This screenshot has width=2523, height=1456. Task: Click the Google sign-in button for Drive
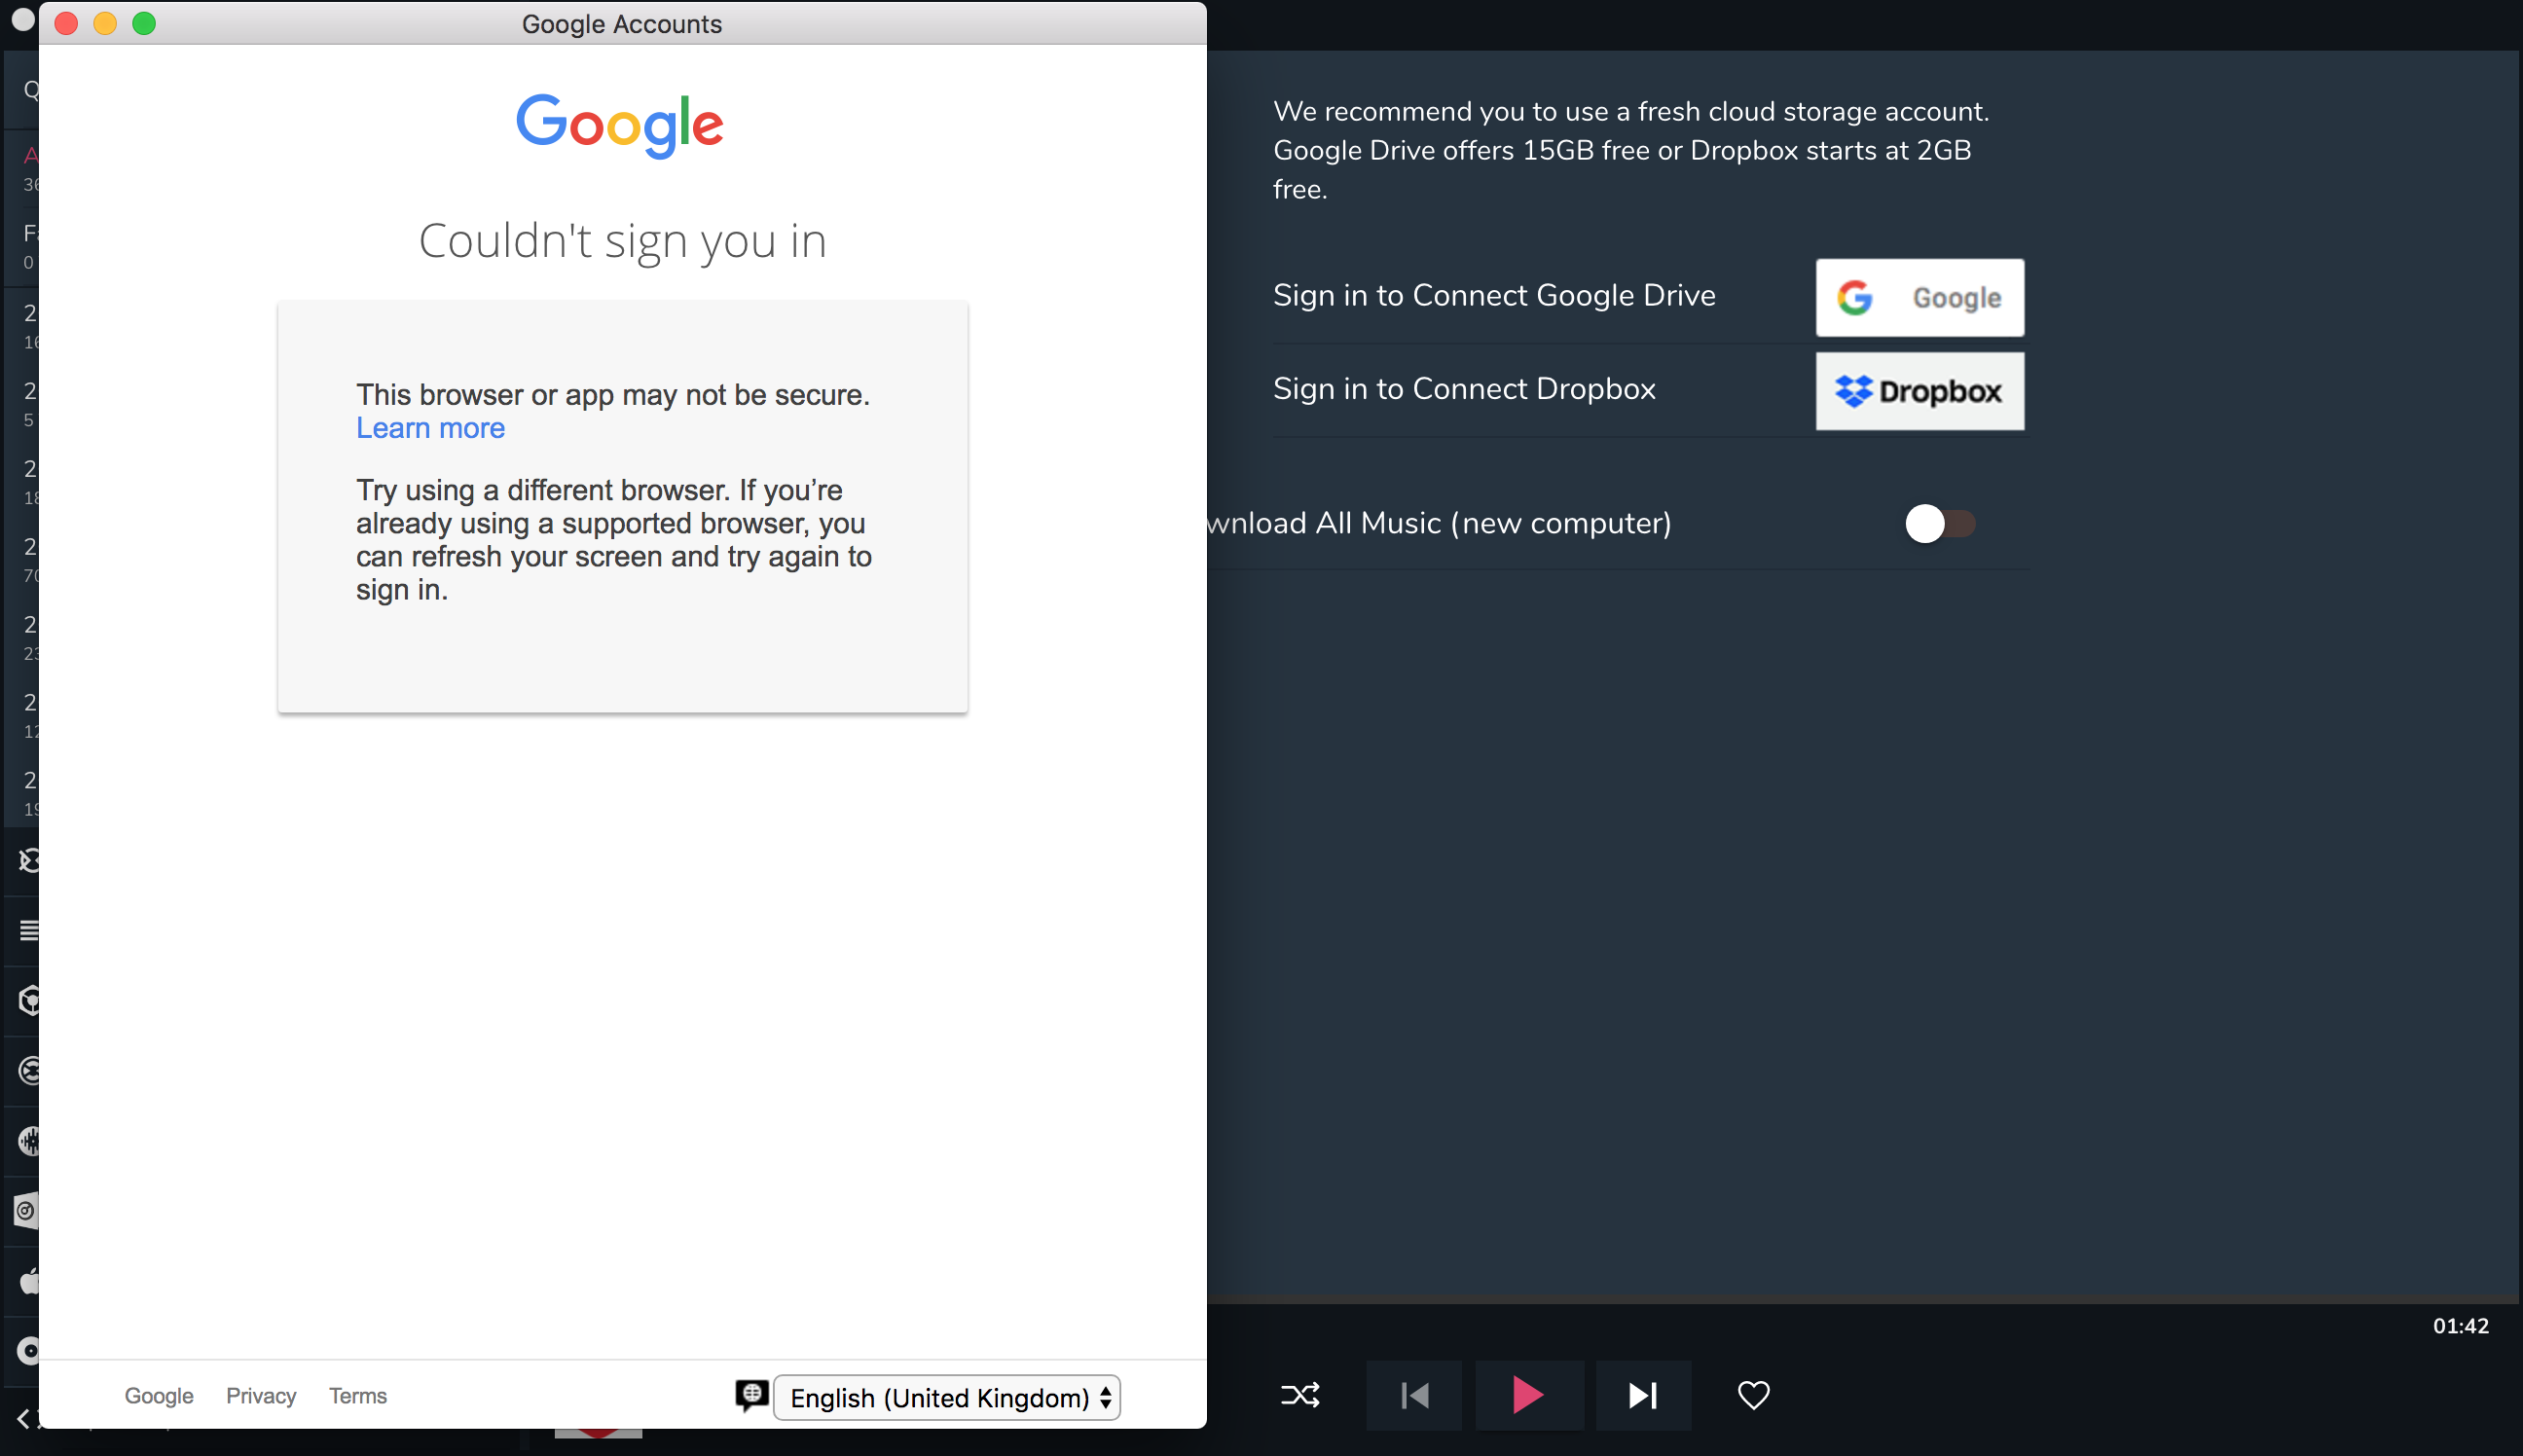[1919, 298]
